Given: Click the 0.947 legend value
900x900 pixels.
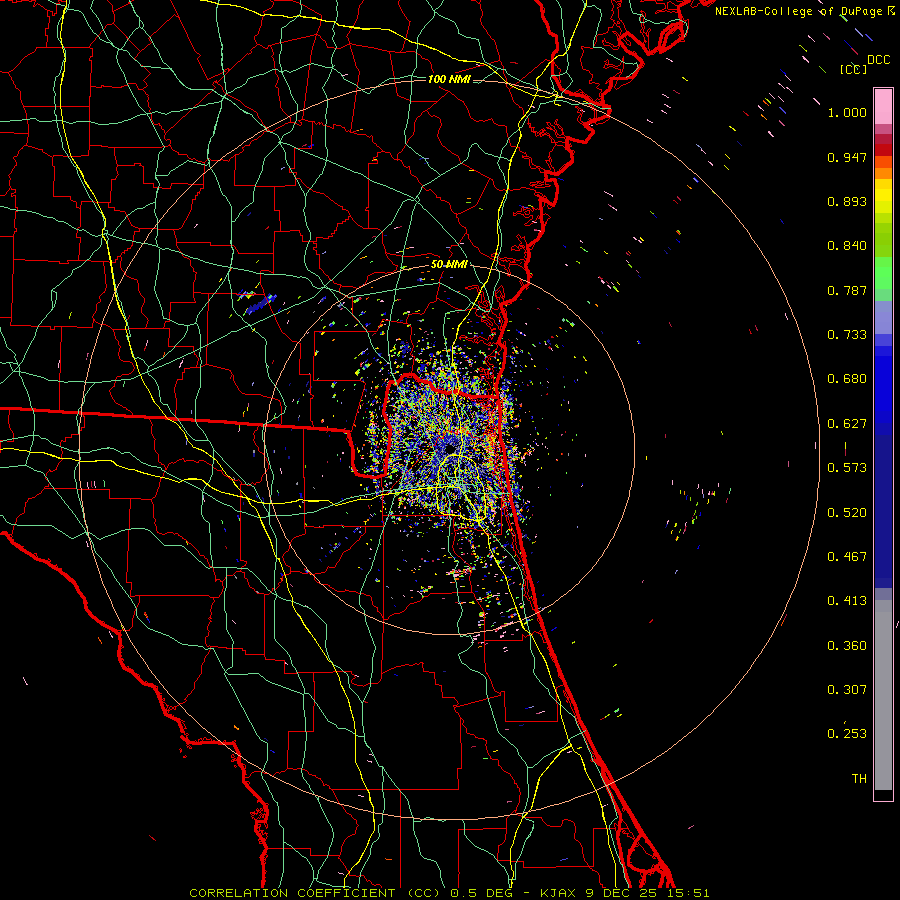Looking at the screenshot, I should (847, 157).
